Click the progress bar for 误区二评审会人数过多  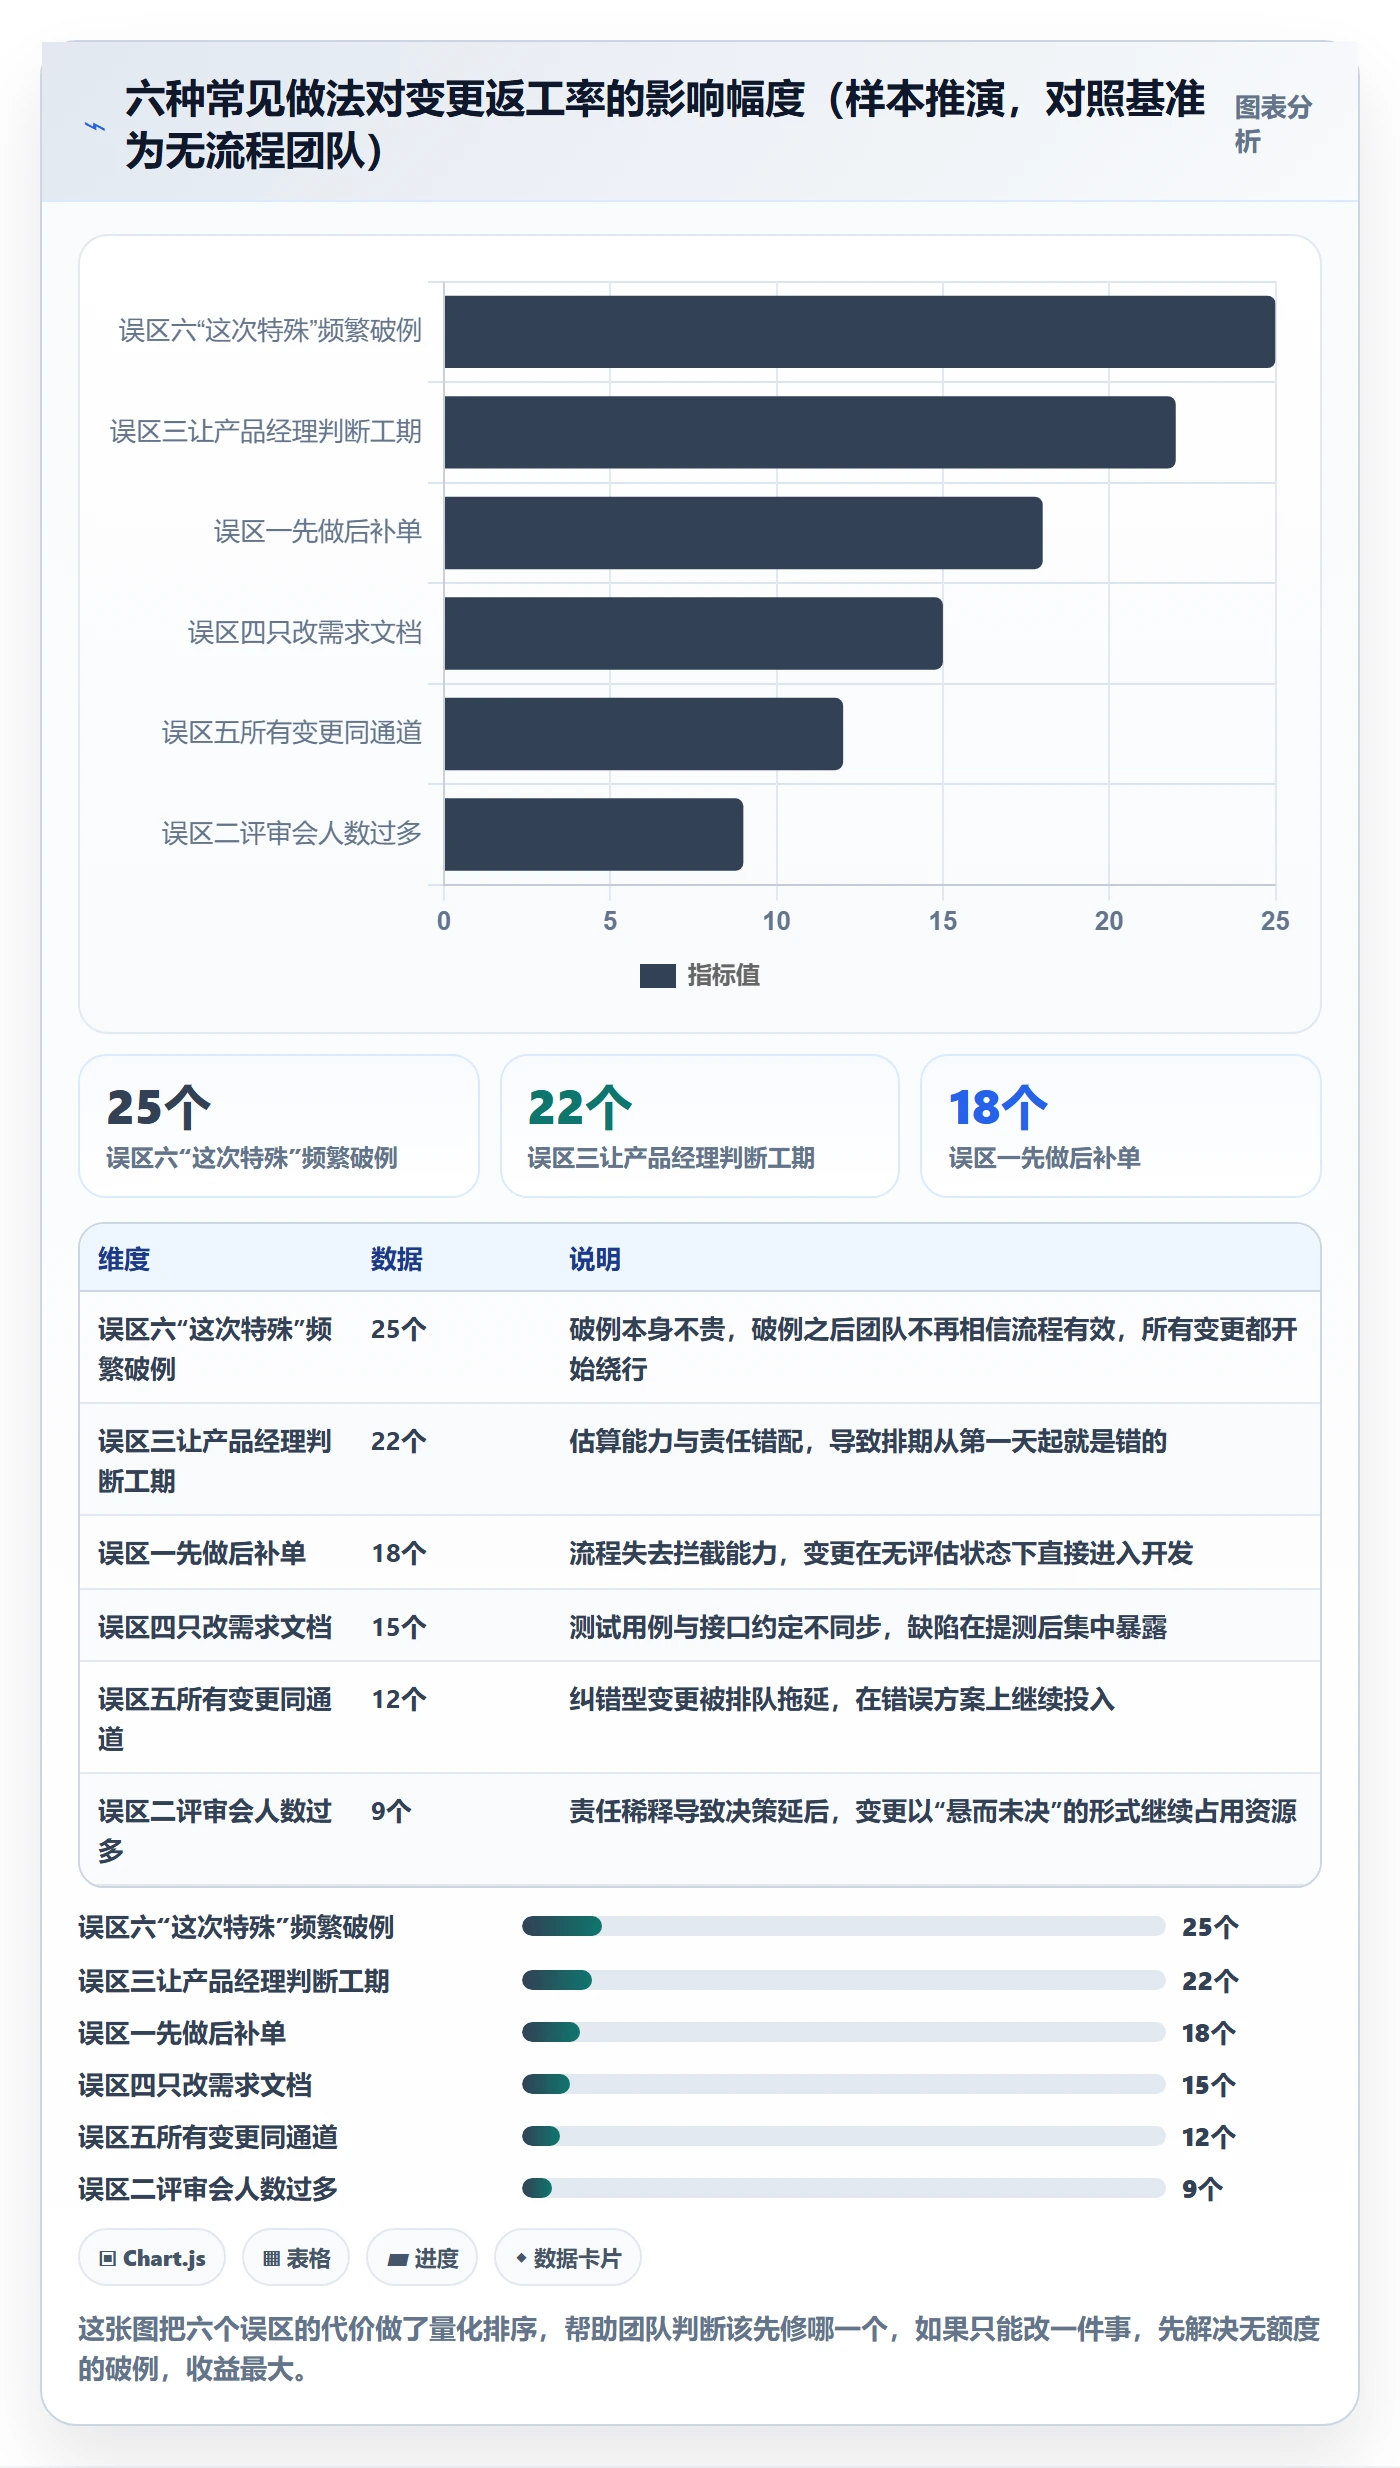coord(843,2188)
